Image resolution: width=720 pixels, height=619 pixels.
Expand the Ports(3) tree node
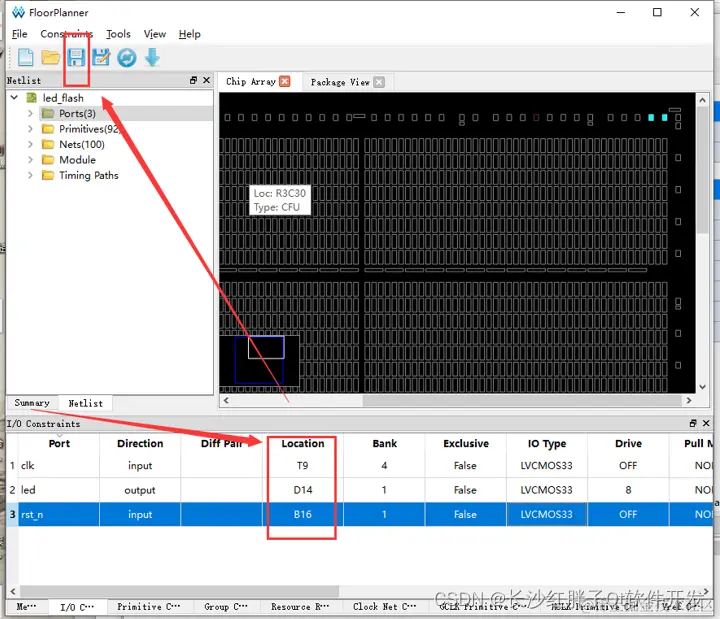pyautogui.click(x=30, y=113)
